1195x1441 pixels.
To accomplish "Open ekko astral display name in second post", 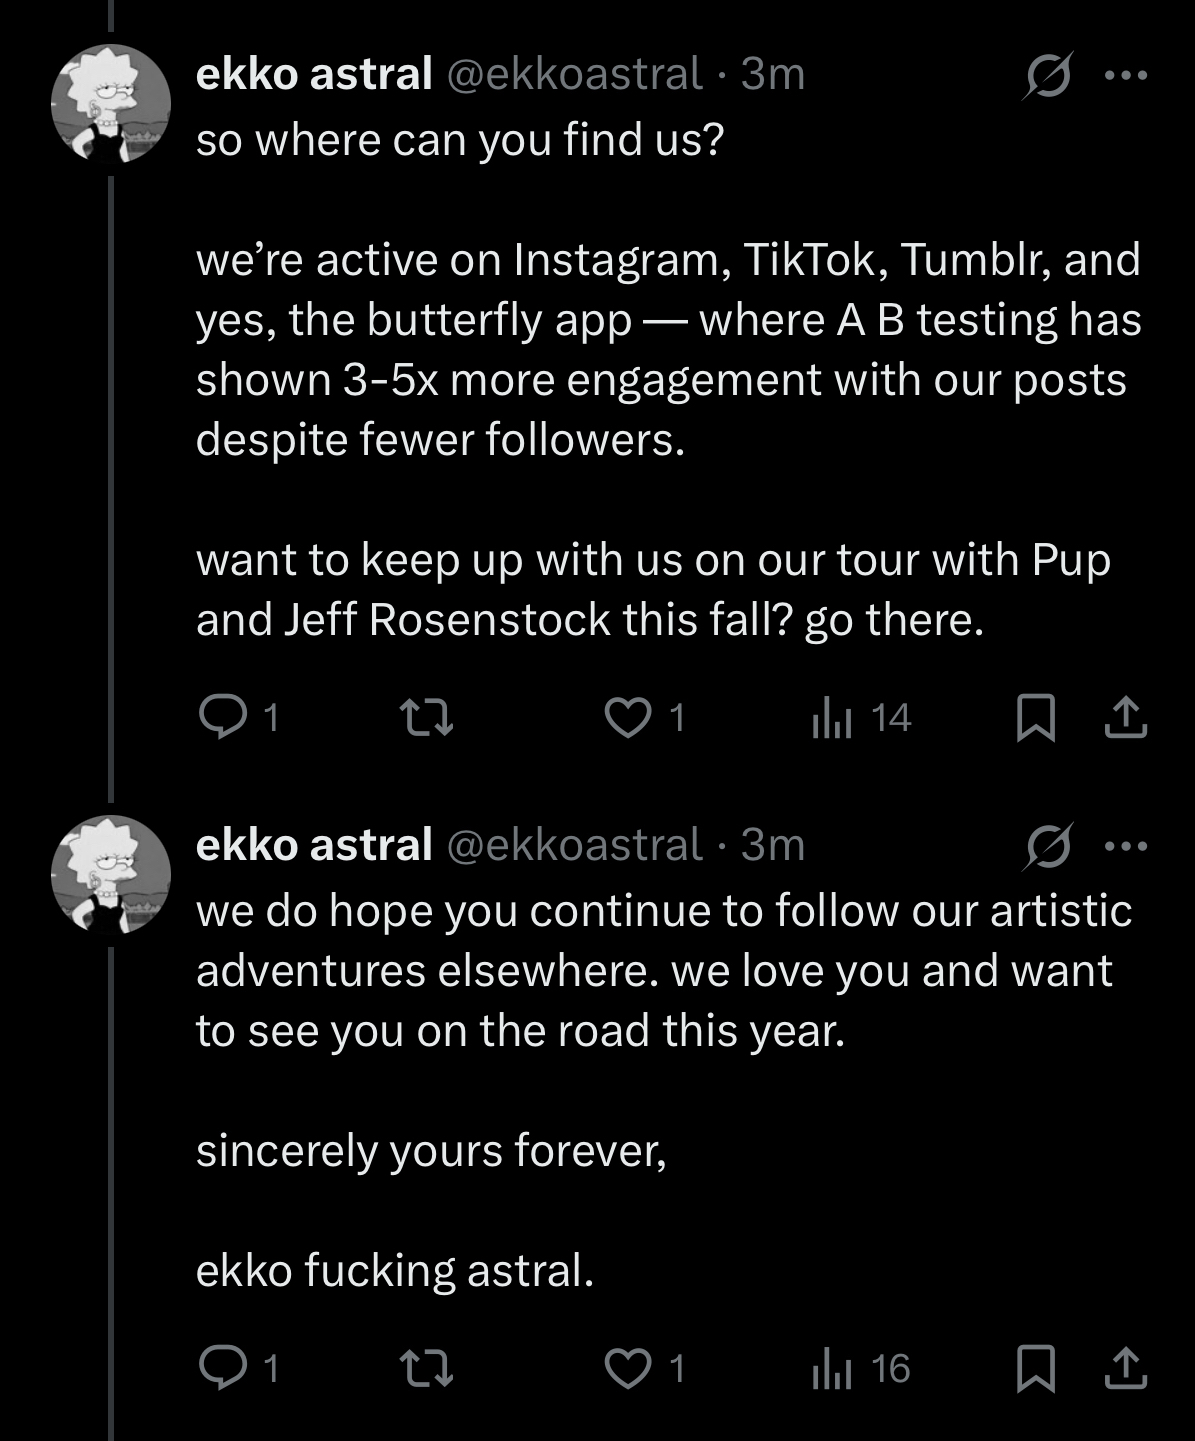I will tap(314, 845).
